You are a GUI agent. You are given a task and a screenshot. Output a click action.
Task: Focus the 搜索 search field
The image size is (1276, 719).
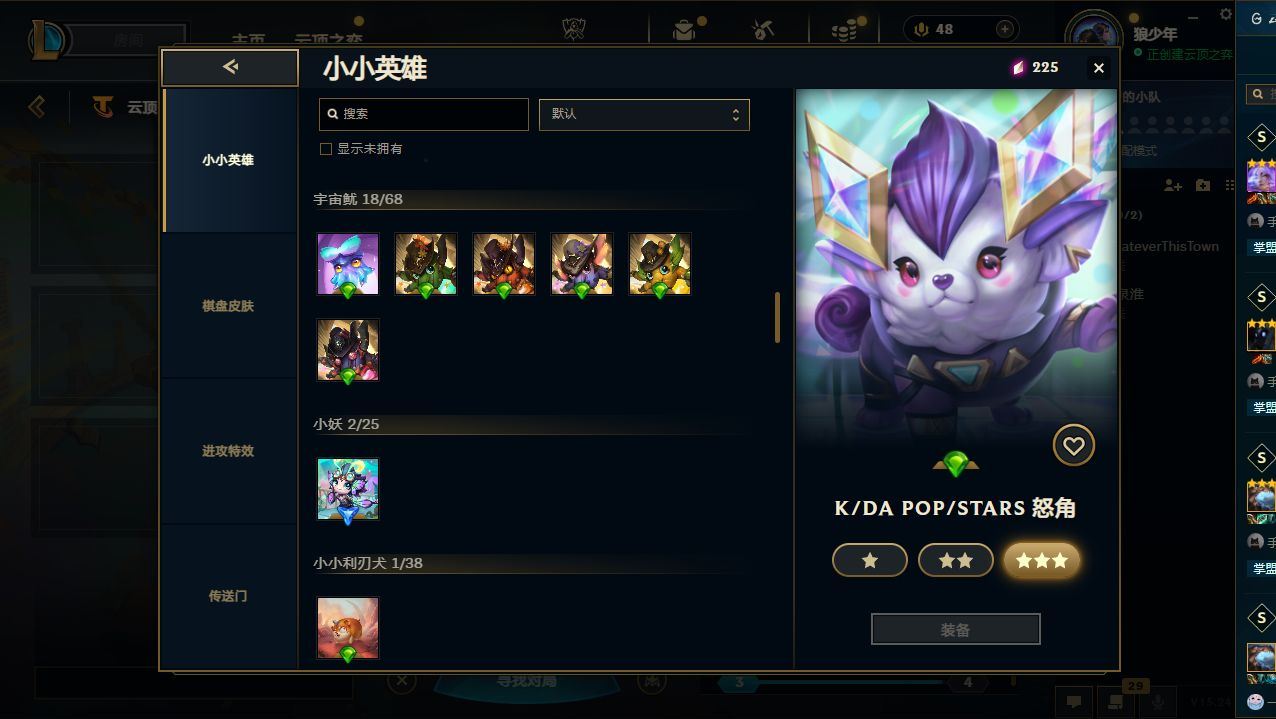click(x=424, y=114)
